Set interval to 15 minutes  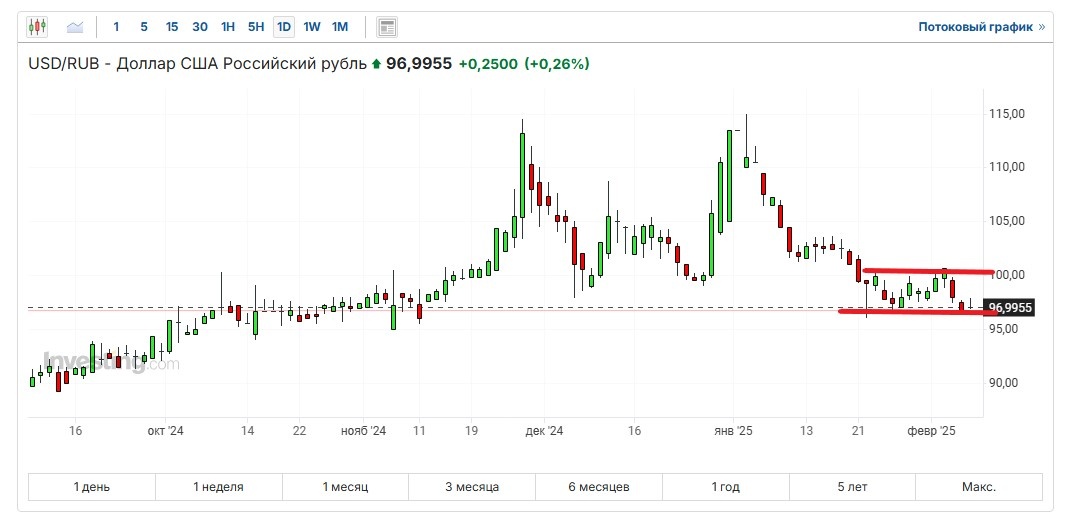[x=171, y=27]
